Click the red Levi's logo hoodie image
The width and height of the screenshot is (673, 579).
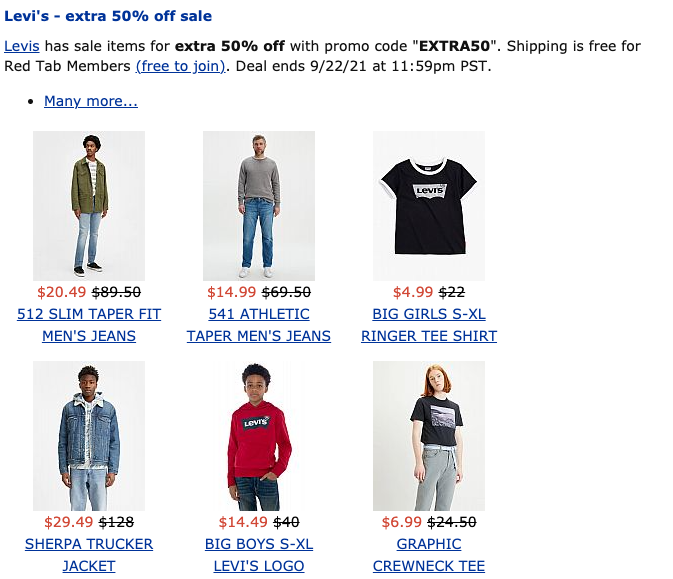259,436
